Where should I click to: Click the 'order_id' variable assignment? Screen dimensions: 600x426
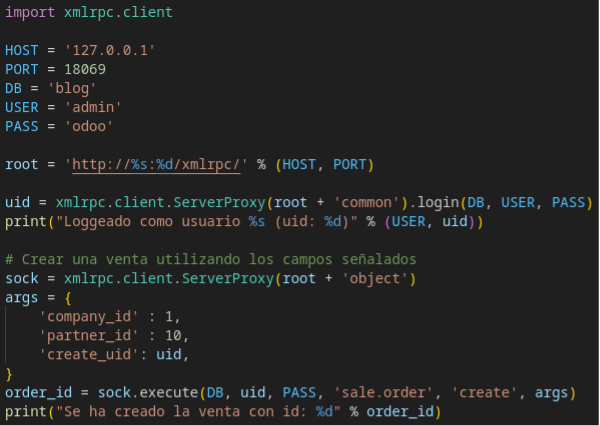38,393
